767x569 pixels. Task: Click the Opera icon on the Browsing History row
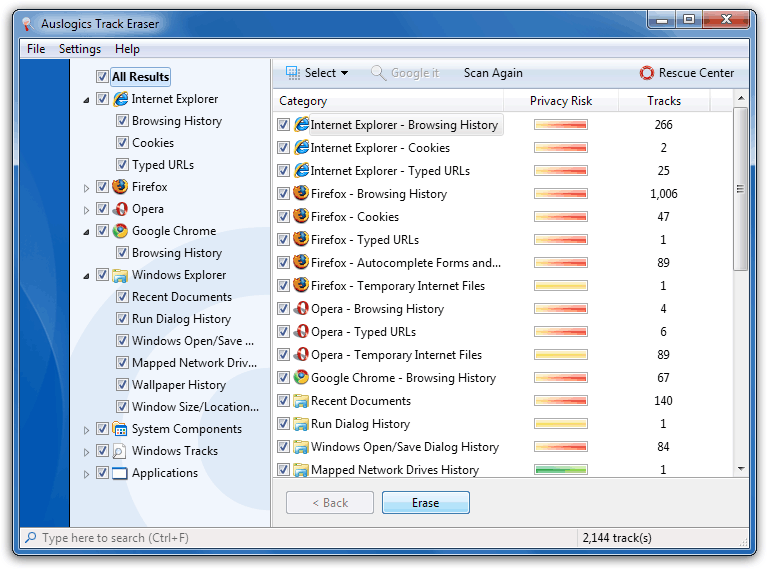(301, 308)
